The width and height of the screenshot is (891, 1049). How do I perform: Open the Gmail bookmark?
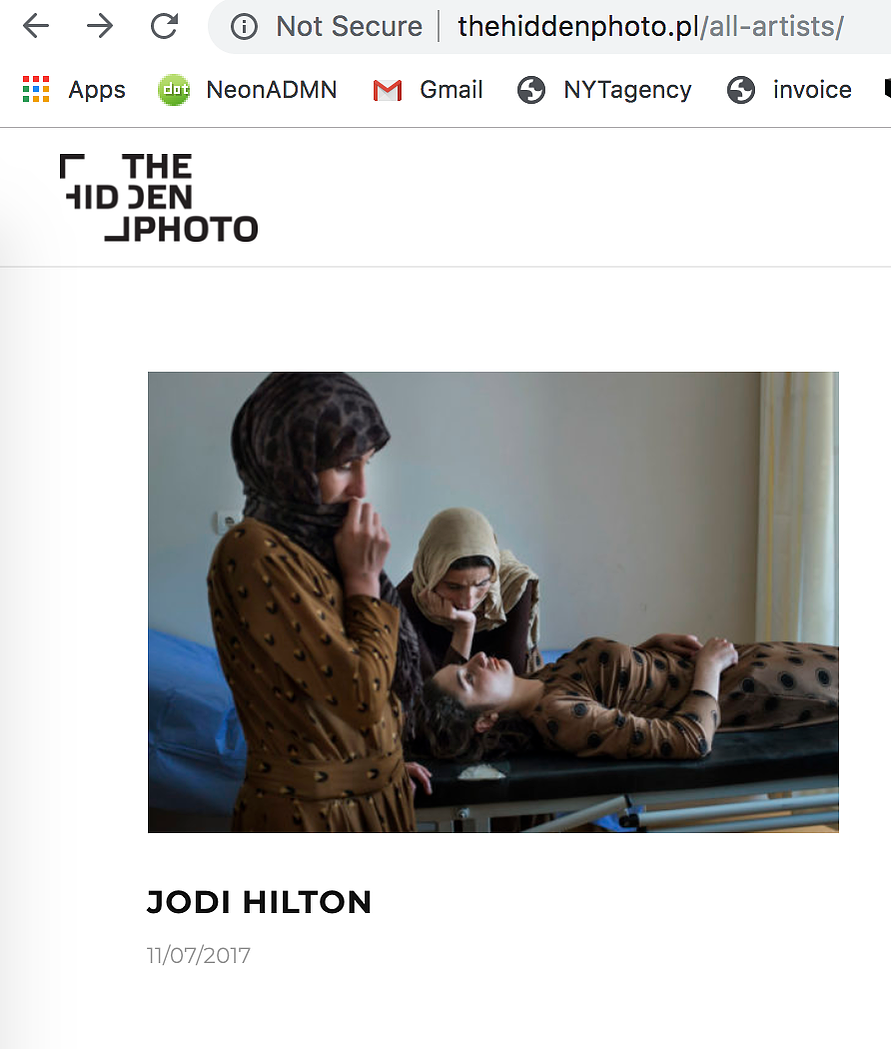(x=452, y=90)
